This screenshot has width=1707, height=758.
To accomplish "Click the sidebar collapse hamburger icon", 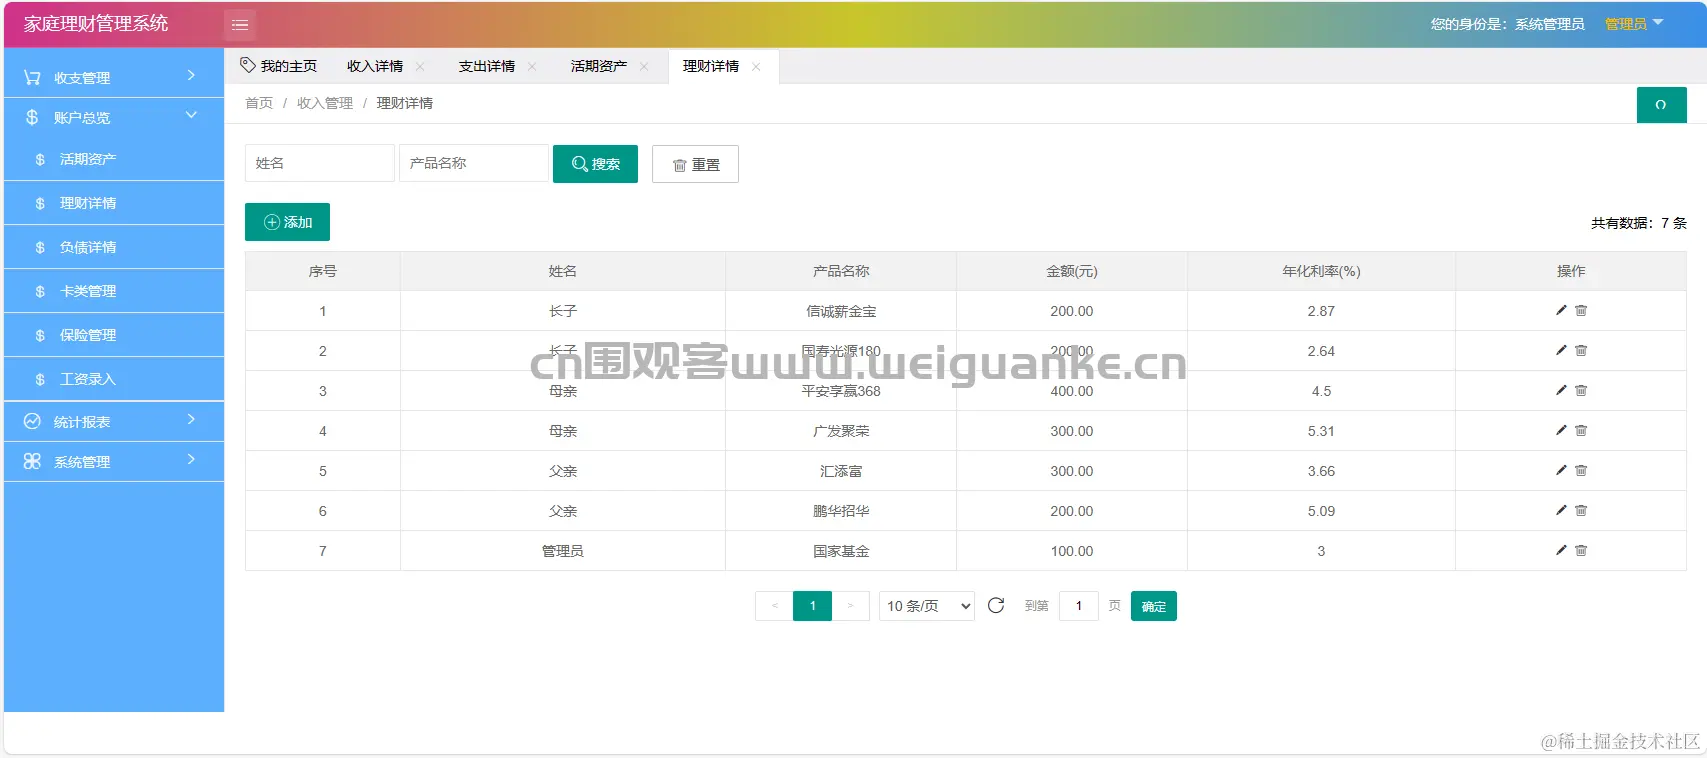I will (240, 24).
